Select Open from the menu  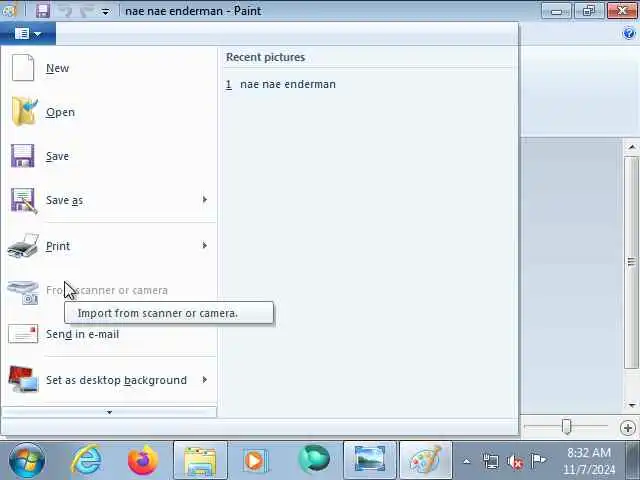pyautogui.click(x=109, y=112)
